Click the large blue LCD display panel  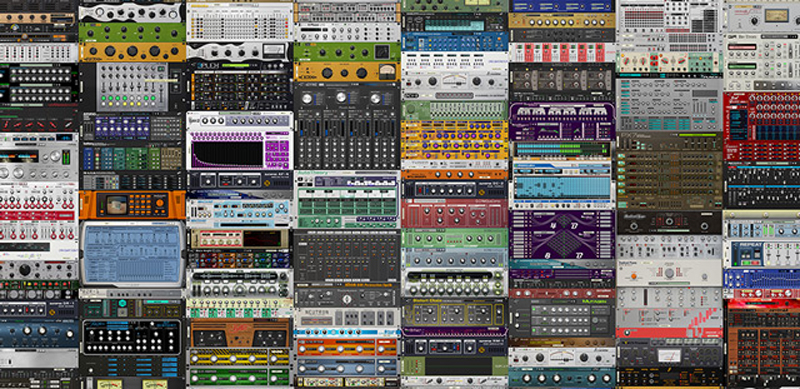tap(132, 254)
